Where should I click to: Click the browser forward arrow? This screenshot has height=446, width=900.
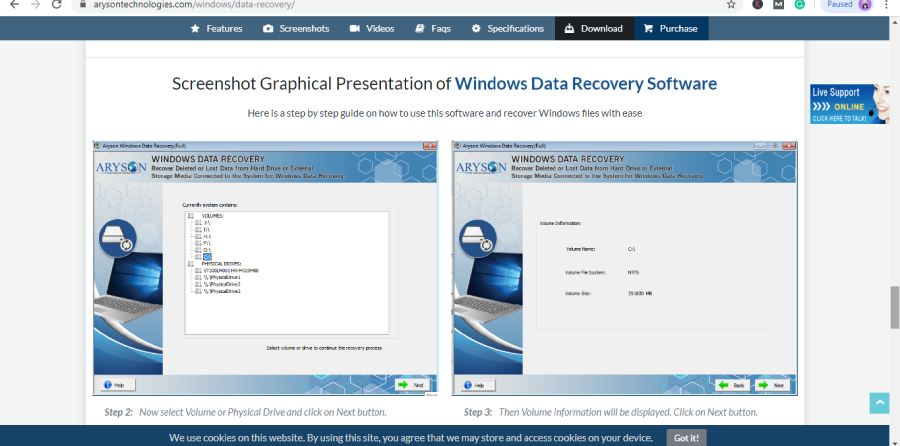35,5
